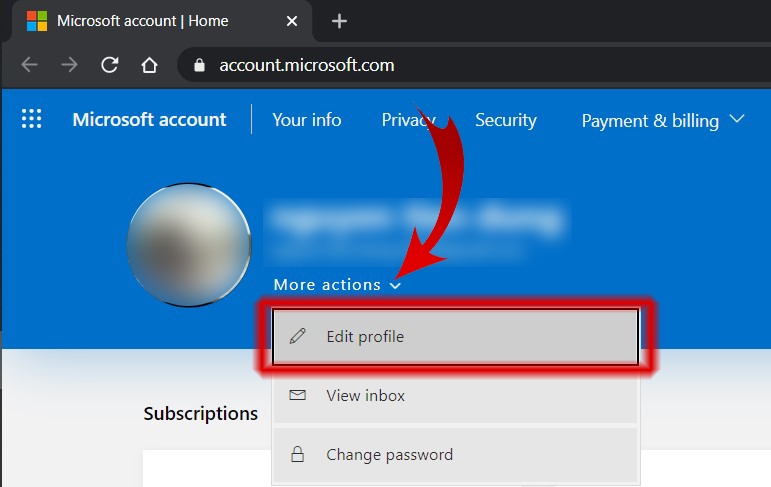Go to the browser home page icon

click(149, 64)
